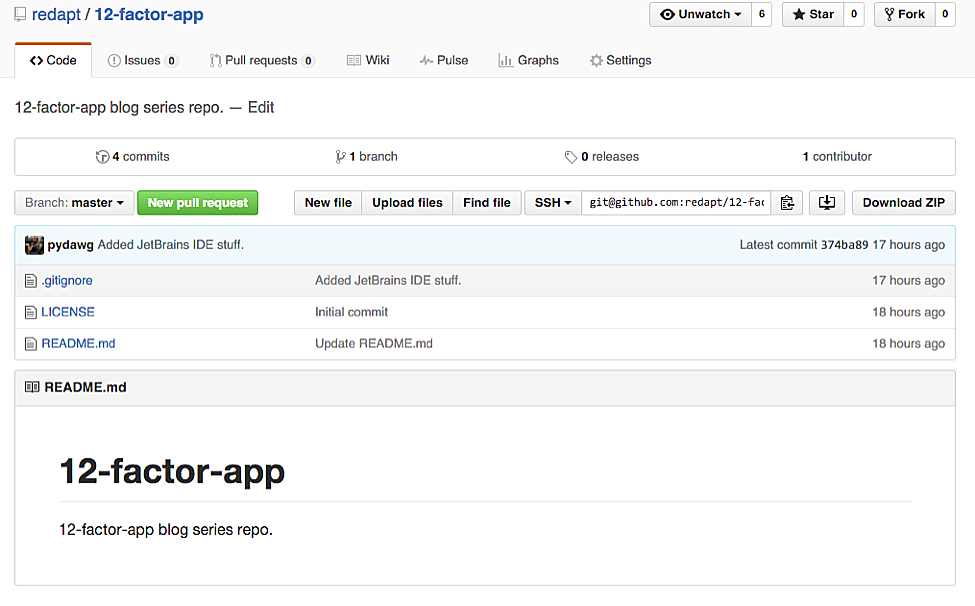Expand the SSH protocol dropdown
Viewport: 975px width, 606px height.
click(x=553, y=203)
